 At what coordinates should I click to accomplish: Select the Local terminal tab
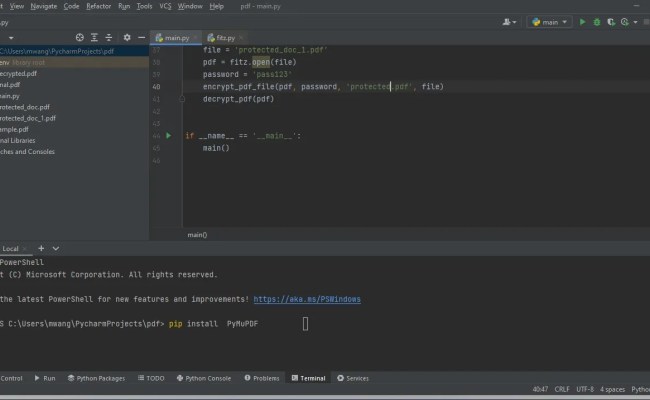pyautogui.click(x=10, y=249)
